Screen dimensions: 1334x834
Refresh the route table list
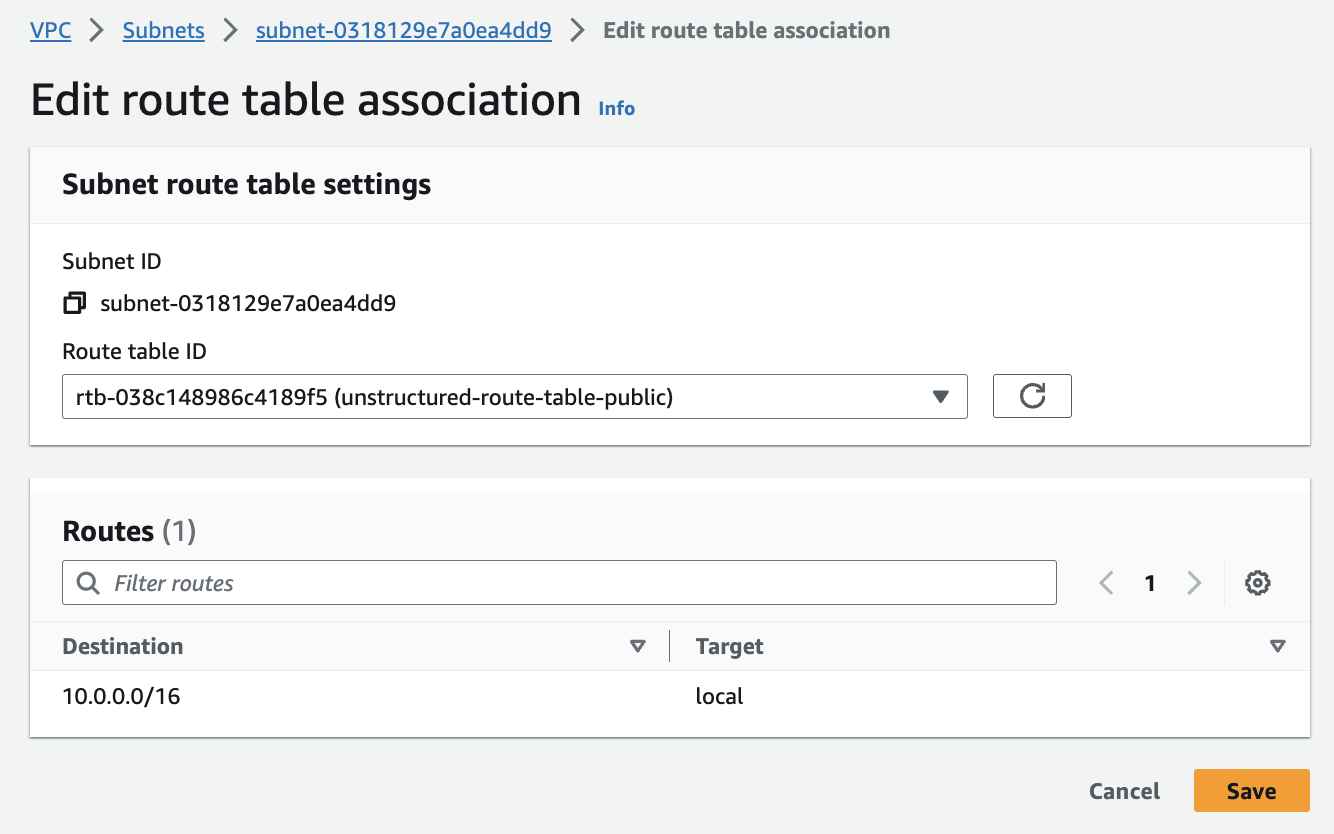point(1032,396)
